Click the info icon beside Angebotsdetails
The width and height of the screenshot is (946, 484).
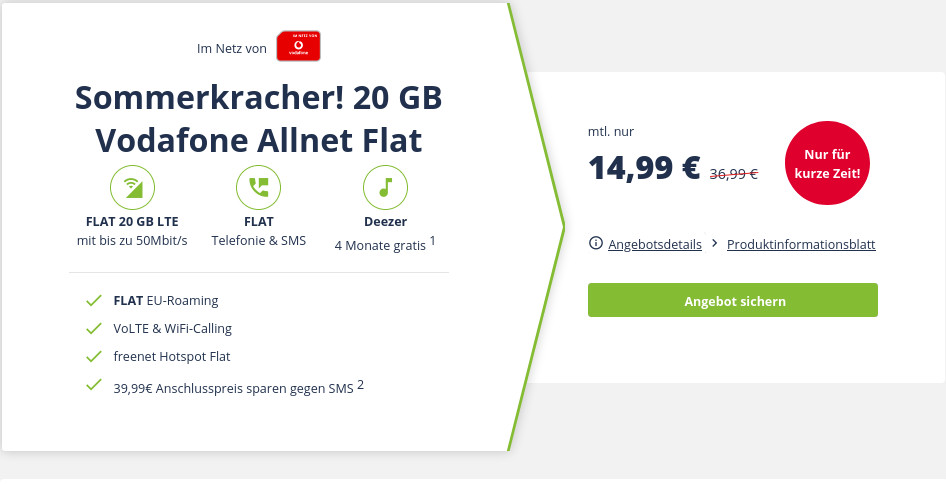[596, 244]
